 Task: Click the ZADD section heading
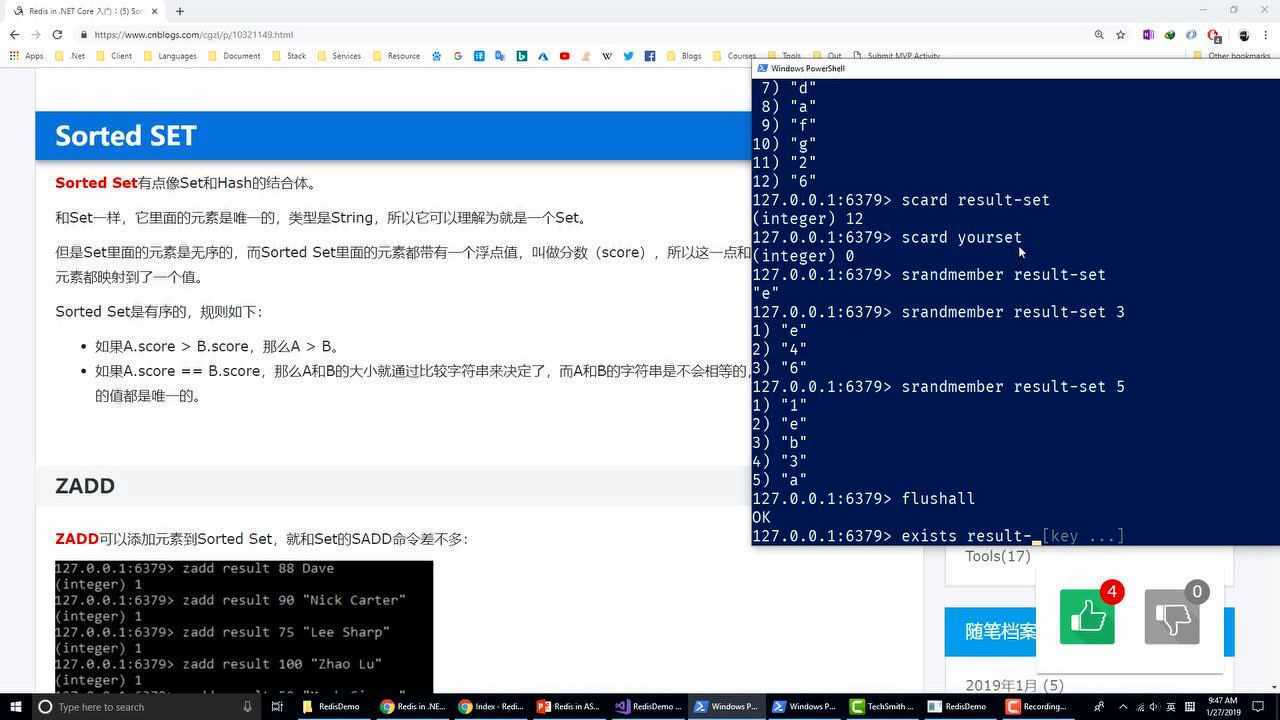[85, 486]
